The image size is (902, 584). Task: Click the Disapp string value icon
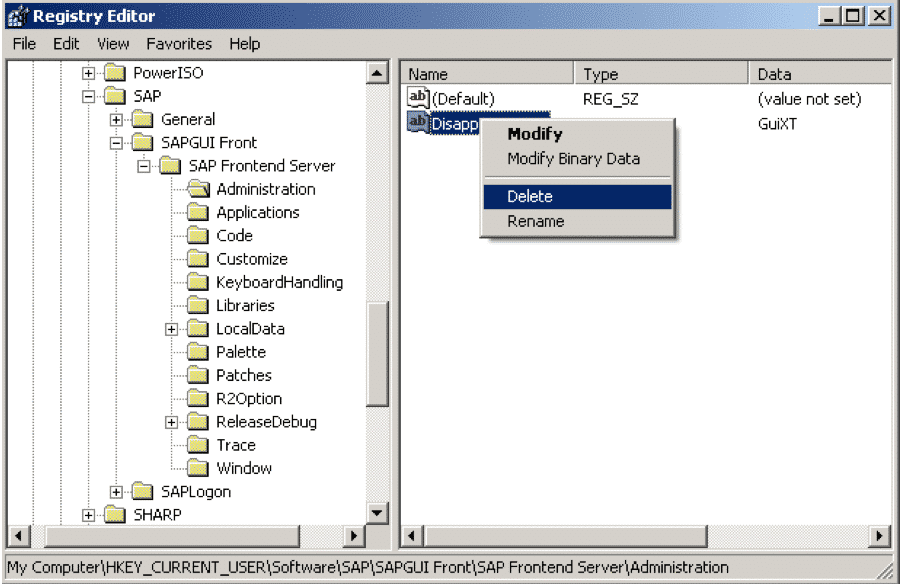click(418, 123)
